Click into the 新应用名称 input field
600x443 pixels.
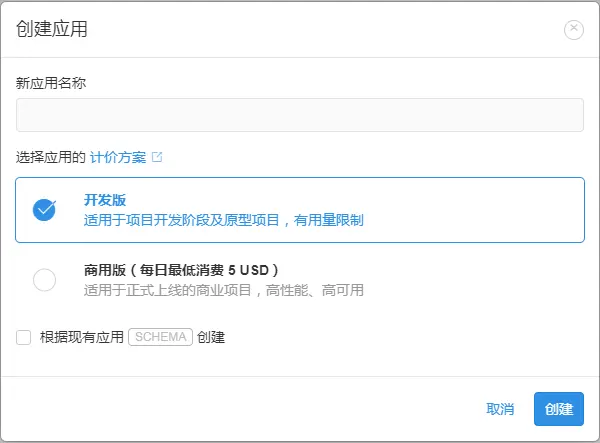299,115
